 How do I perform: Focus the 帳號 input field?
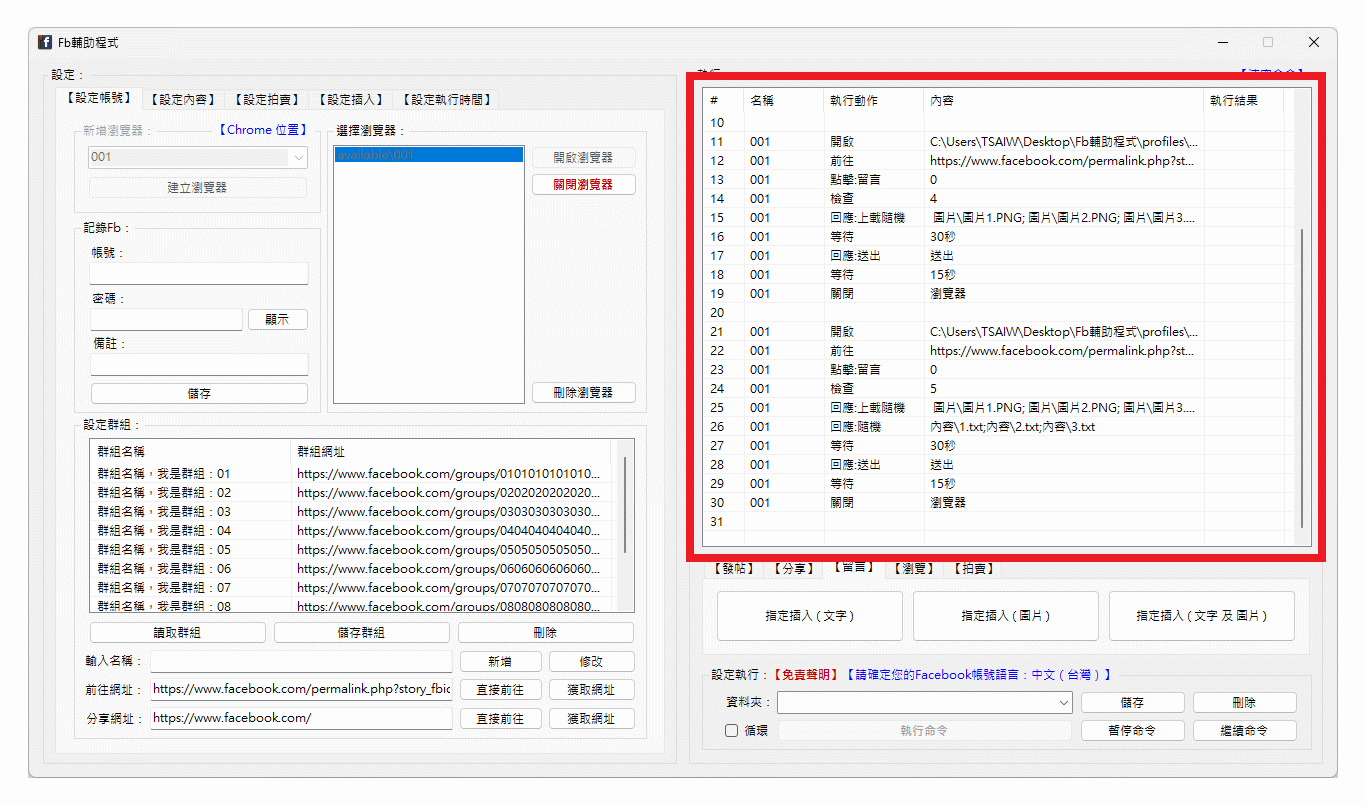coord(199,273)
